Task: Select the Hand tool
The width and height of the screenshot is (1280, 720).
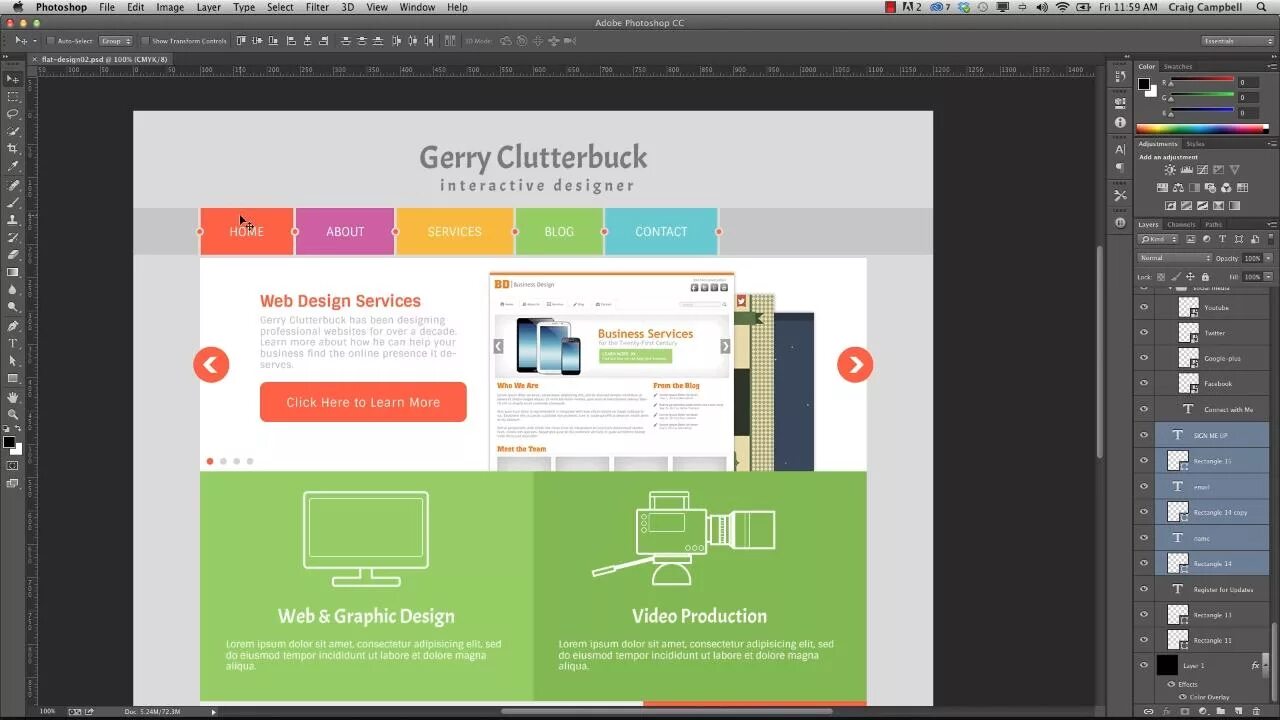Action: pos(13,397)
